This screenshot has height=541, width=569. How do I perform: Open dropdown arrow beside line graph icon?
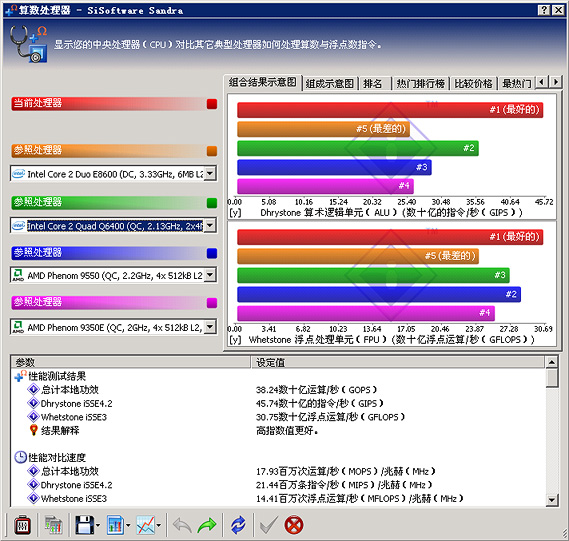coord(159,525)
